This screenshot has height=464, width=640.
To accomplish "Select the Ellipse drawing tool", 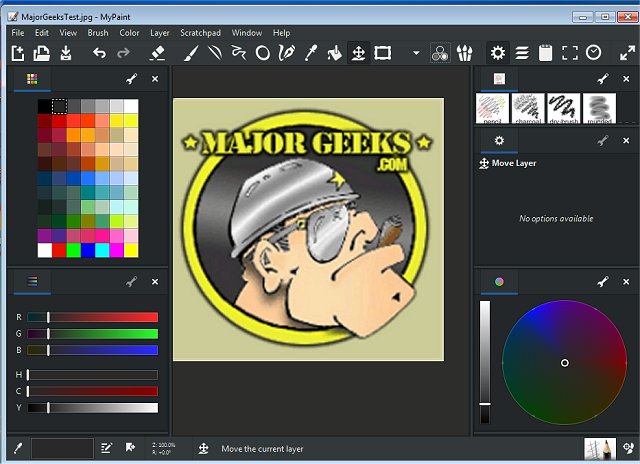I will pyautogui.click(x=263, y=52).
